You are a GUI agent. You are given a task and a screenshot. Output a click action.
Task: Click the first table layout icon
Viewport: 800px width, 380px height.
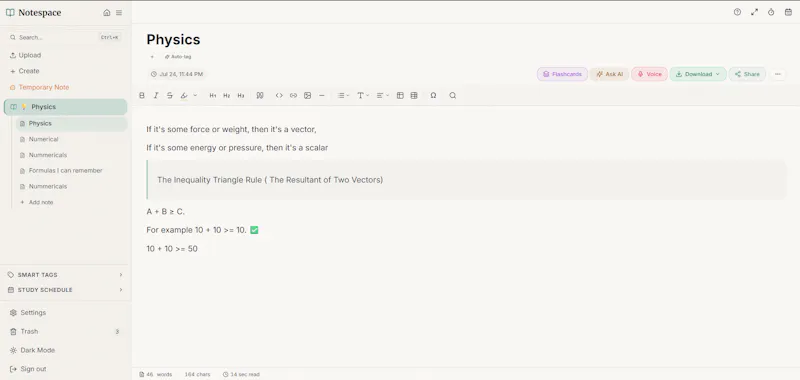tap(400, 95)
